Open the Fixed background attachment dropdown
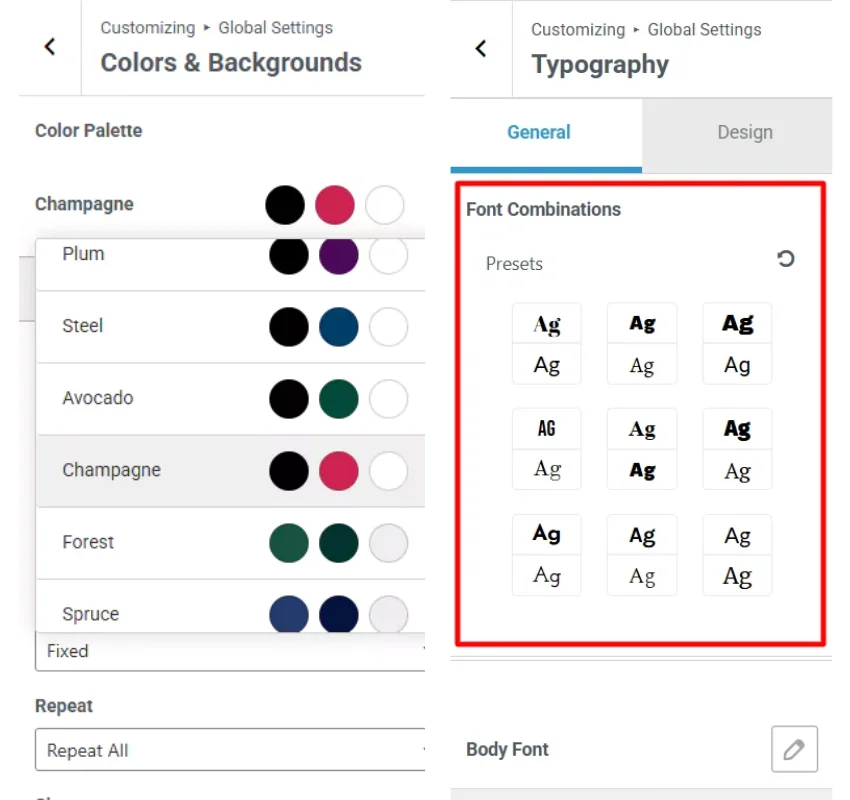Image resolution: width=850 pixels, height=800 pixels. click(230, 651)
